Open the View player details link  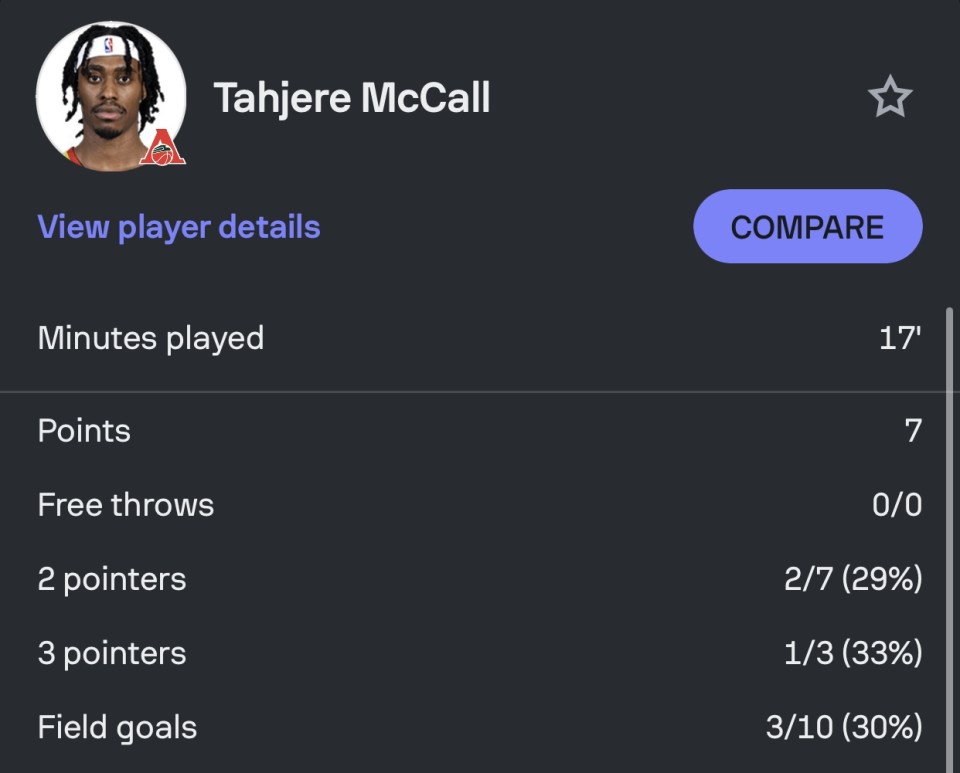coord(179,227)
